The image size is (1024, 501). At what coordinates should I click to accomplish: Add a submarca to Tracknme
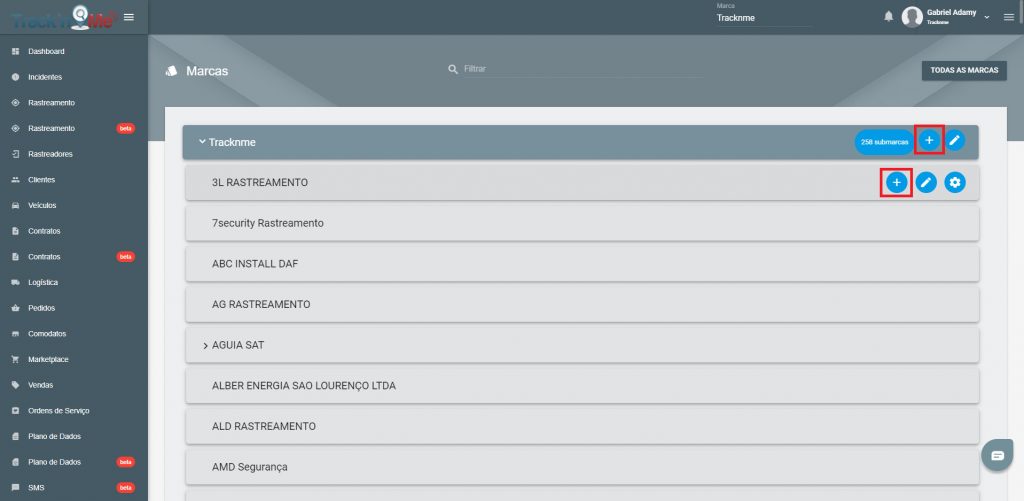pos(929,140)
